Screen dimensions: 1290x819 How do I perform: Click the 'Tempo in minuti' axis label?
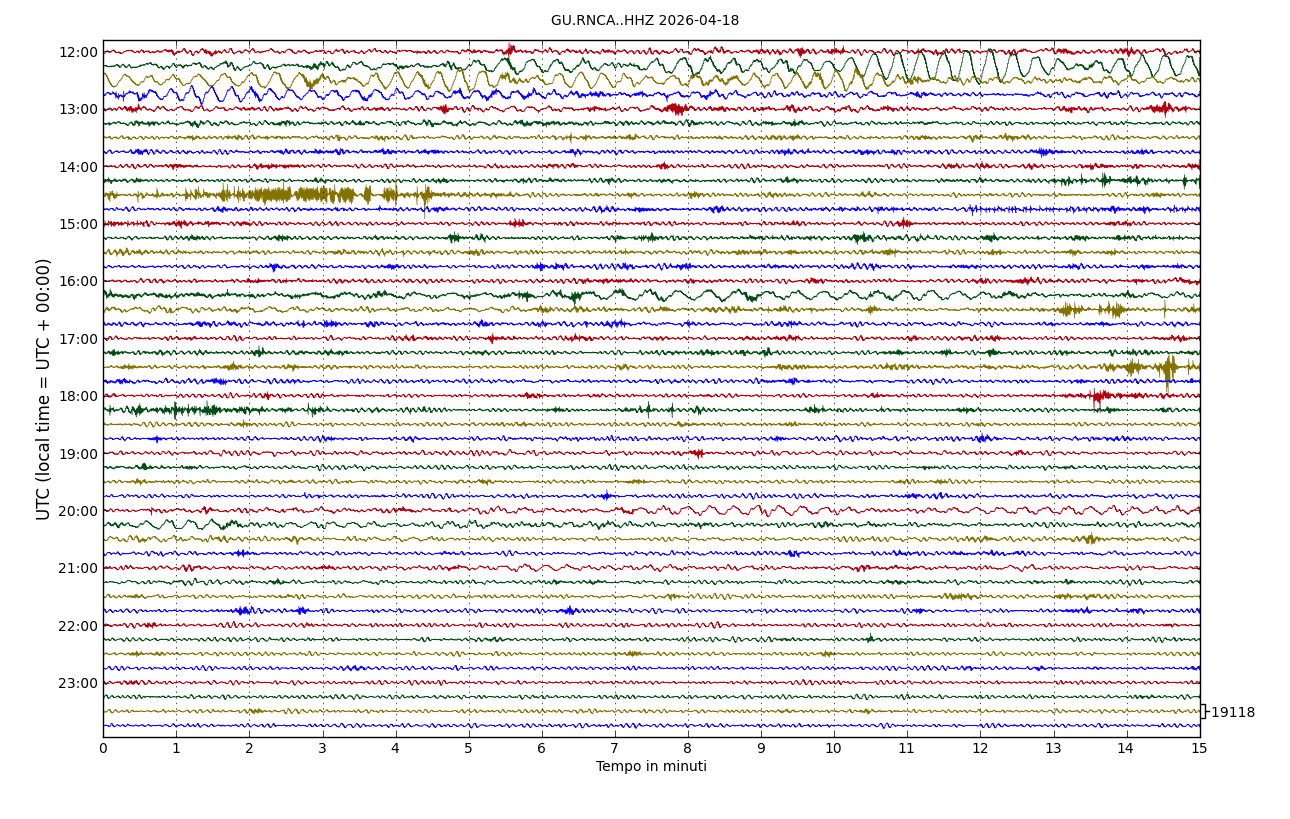(x=651, y=767)
